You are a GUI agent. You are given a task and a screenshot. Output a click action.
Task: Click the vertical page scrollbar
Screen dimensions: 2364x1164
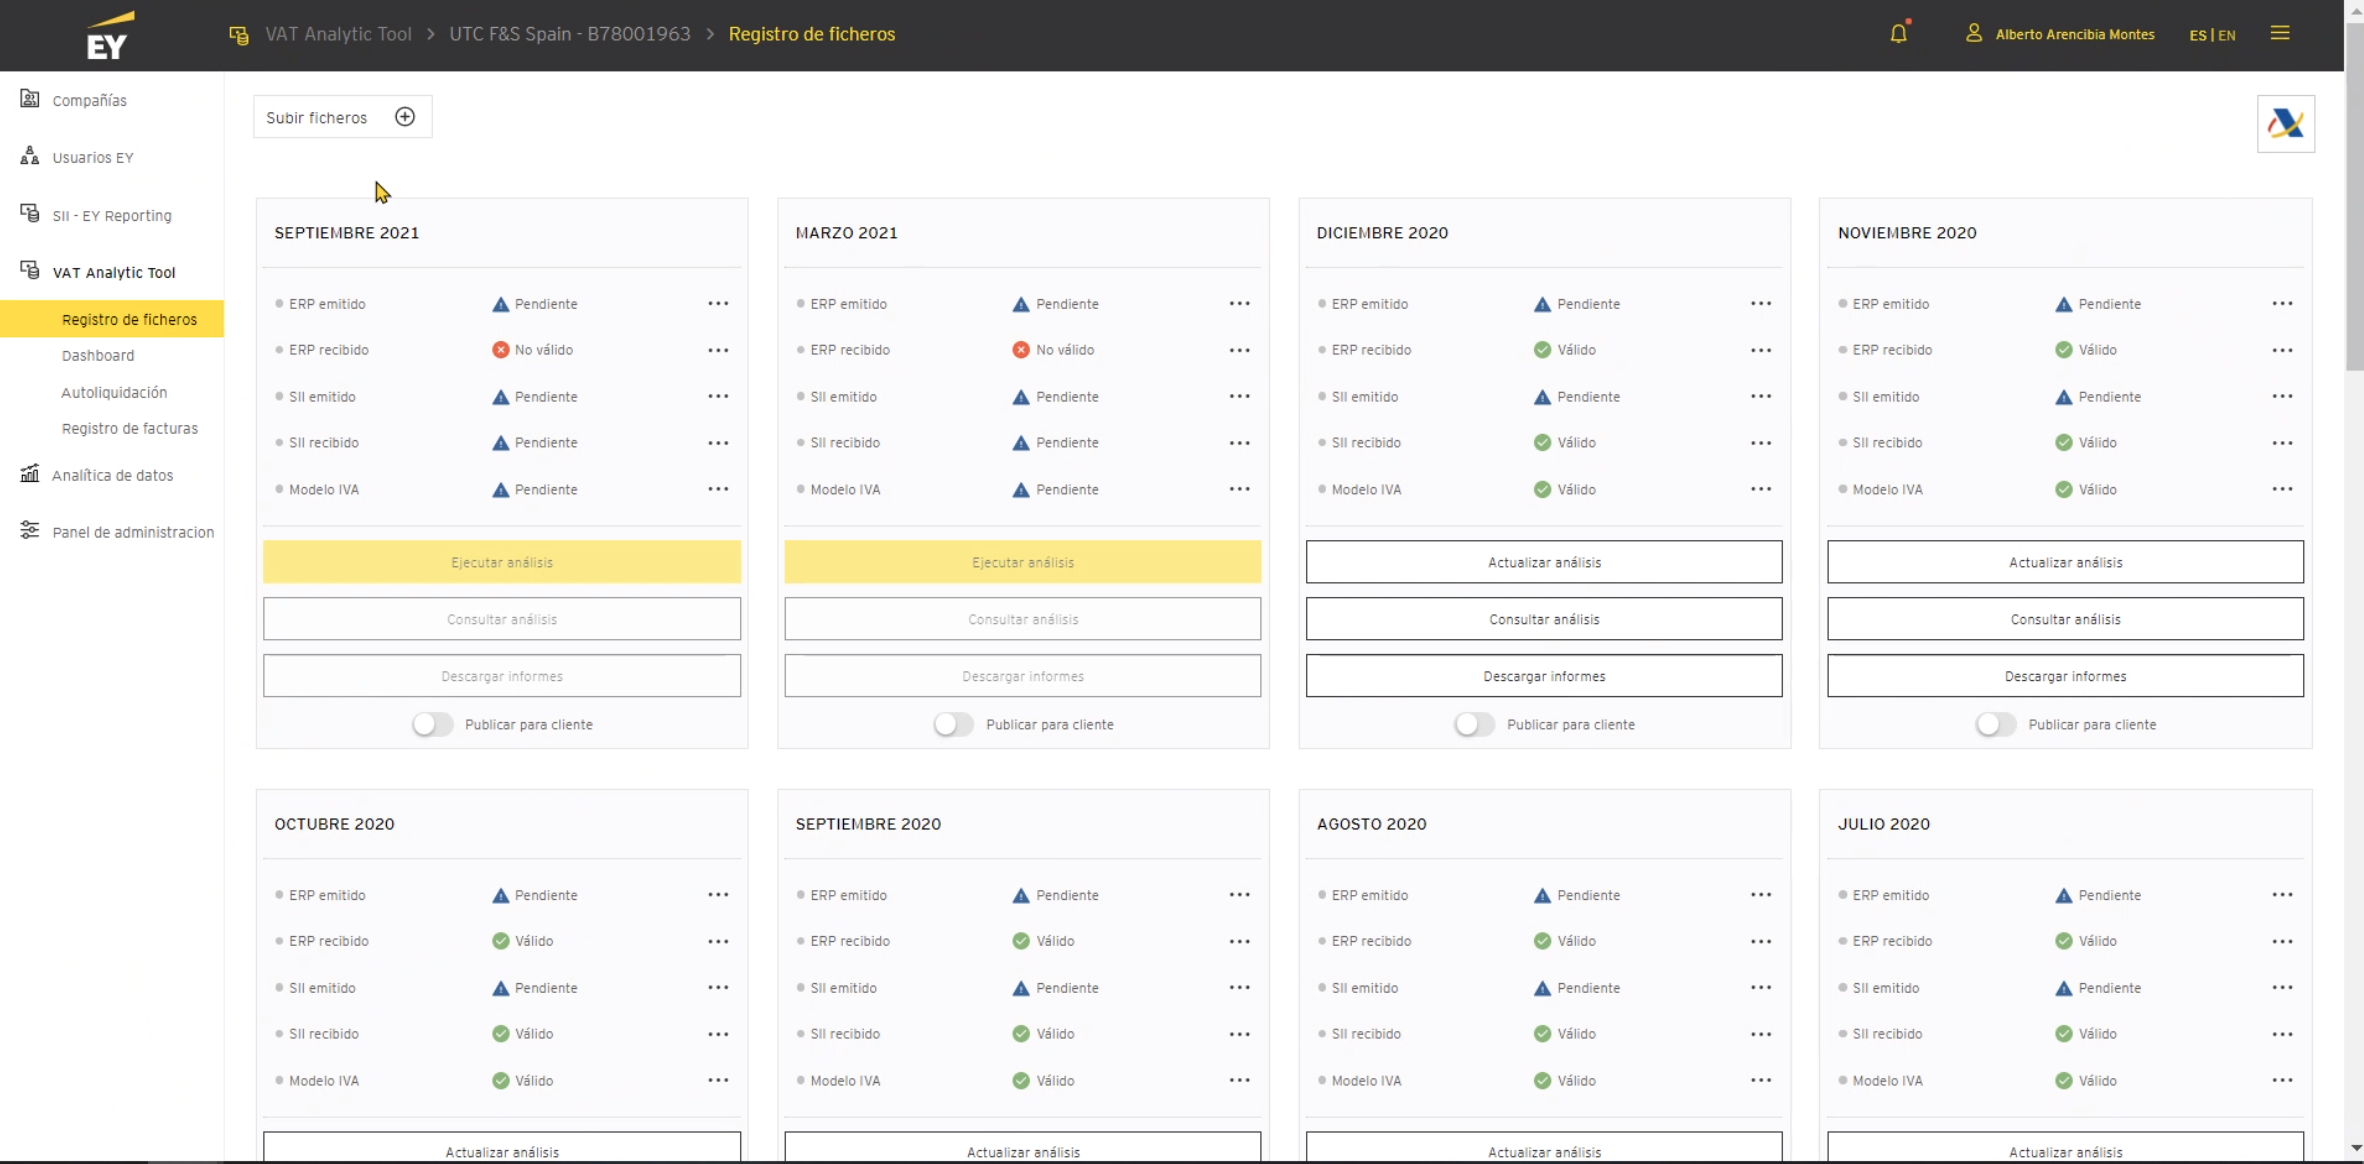click(2354, 200)
